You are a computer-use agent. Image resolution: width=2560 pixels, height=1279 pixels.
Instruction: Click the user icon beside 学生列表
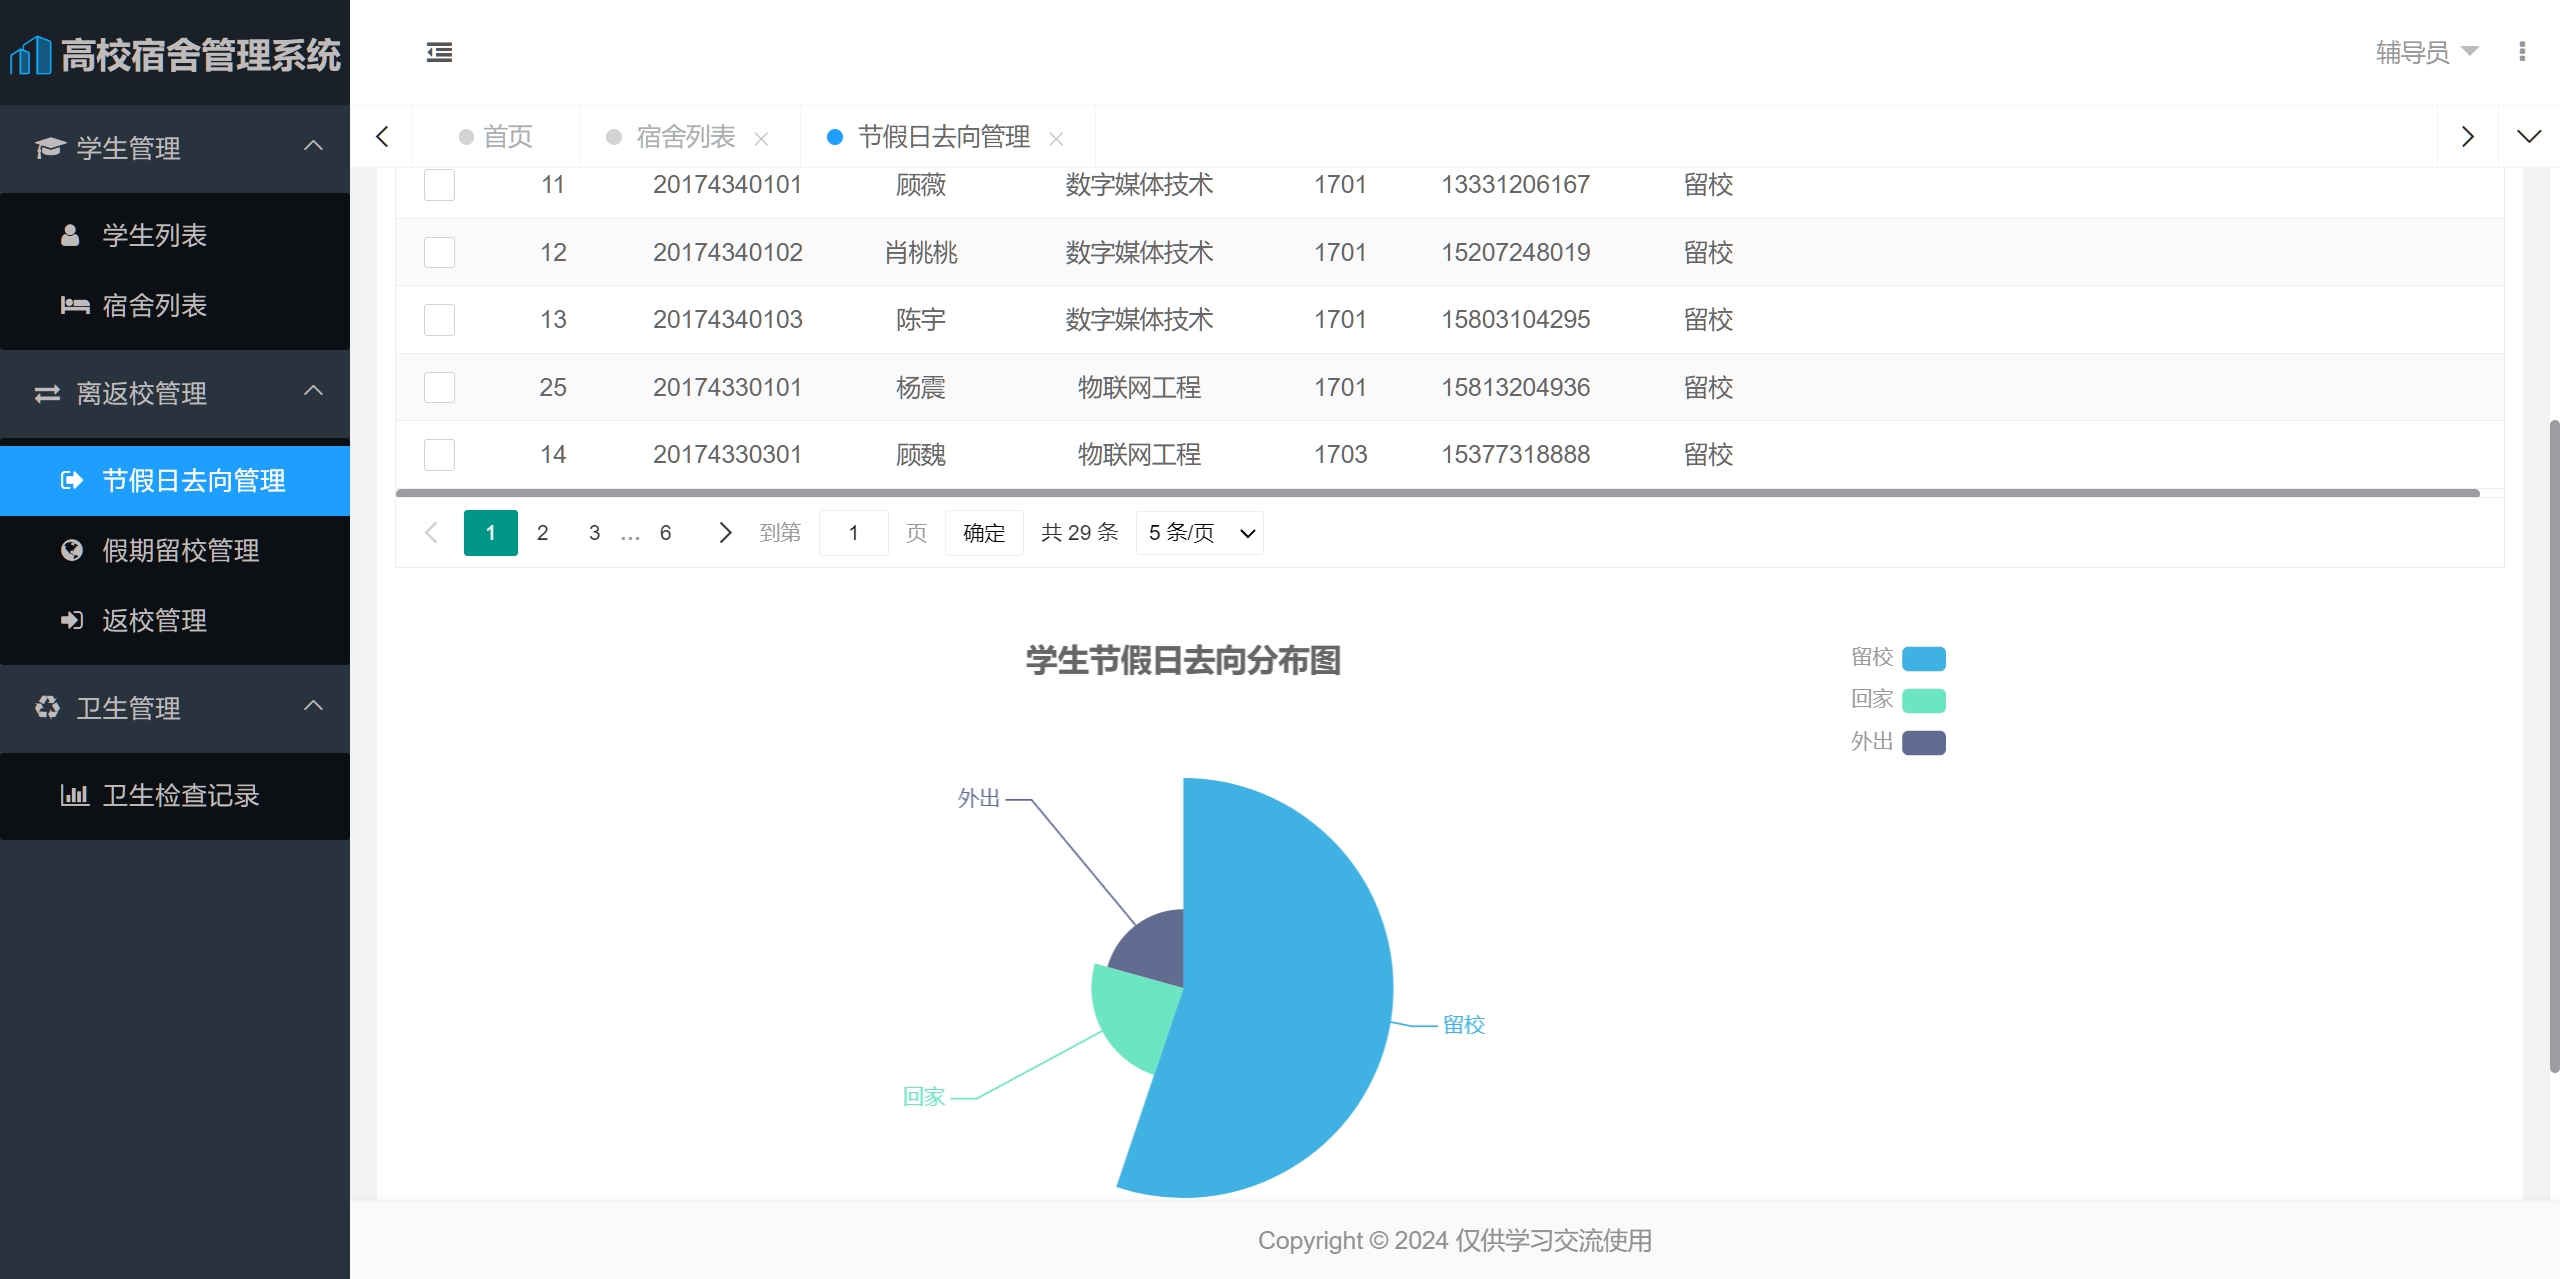(70, 235)
